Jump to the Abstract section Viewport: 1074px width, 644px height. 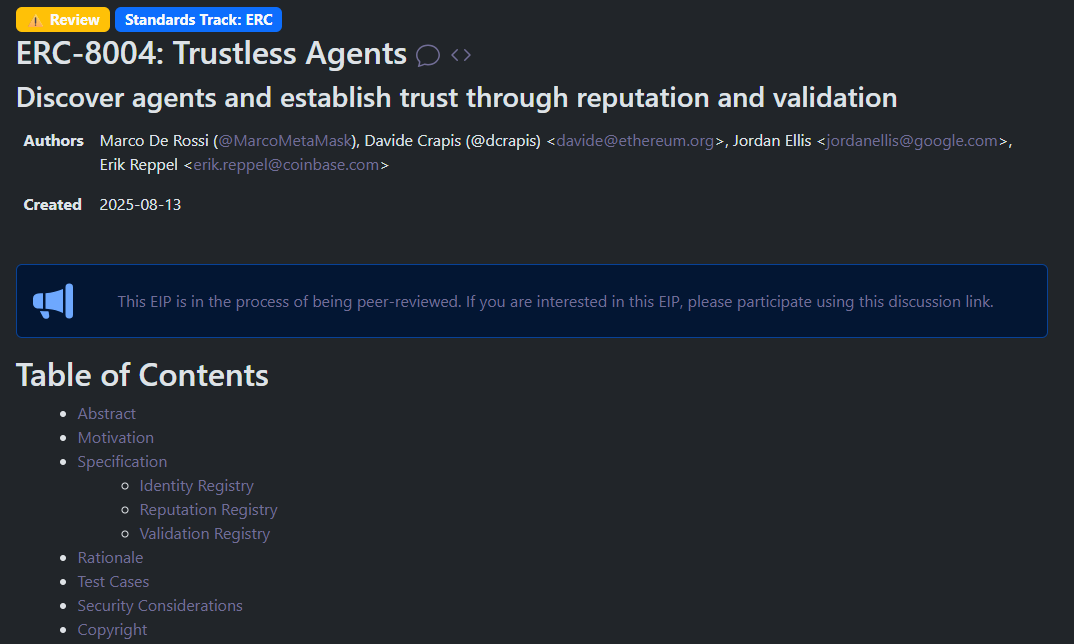(107, 413)
